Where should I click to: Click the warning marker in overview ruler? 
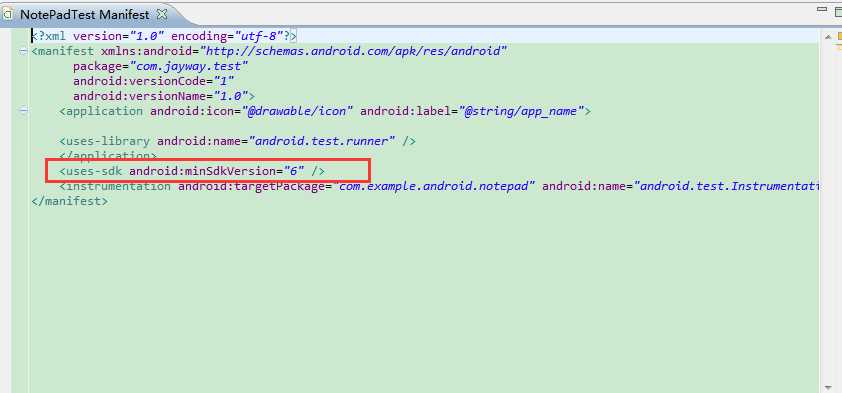point(839,37)
